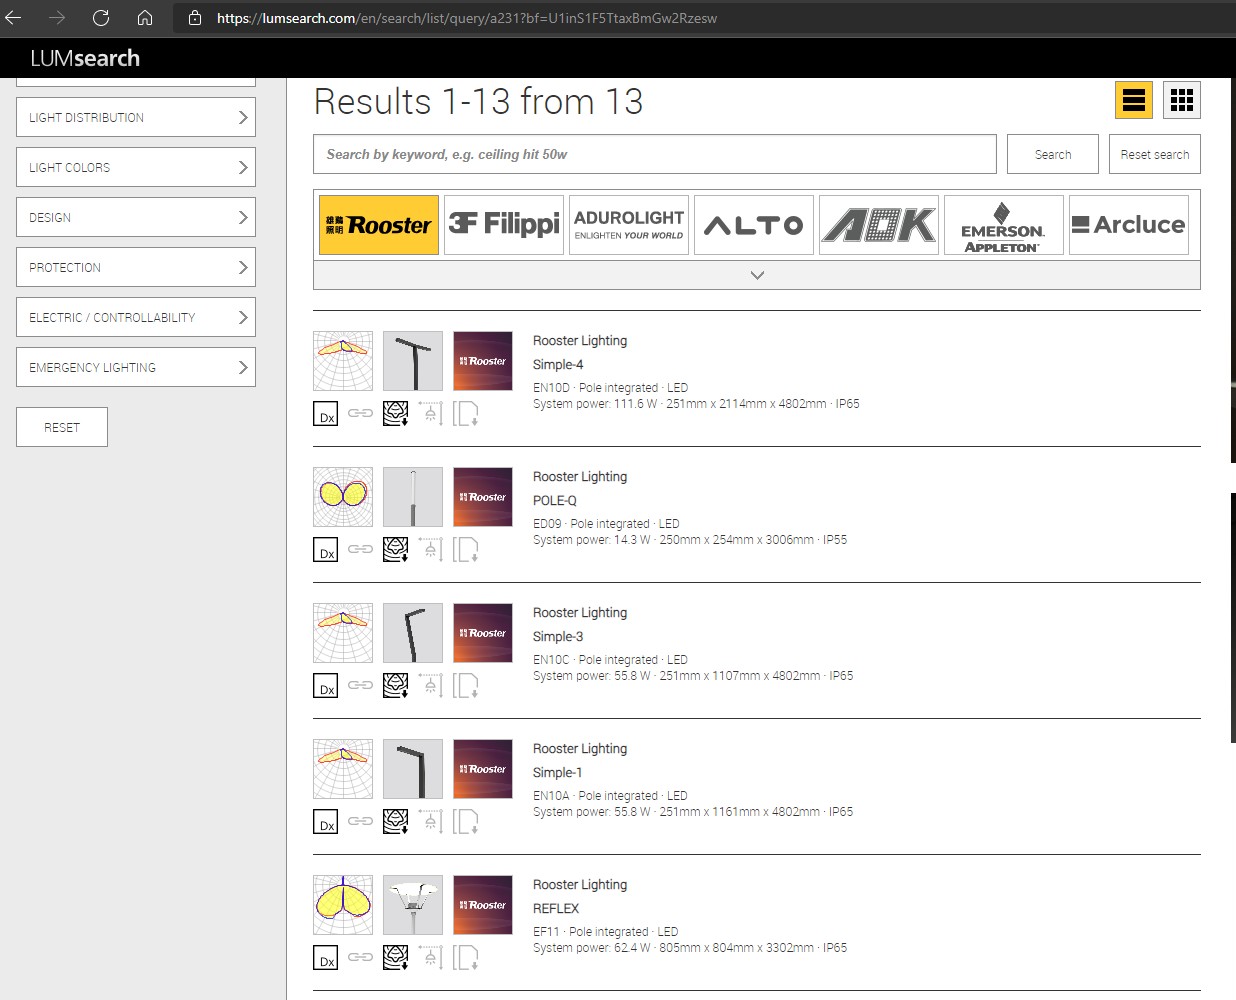Image resolution: width=1236 pixels, height=1000 pixels.
Task: Click mounting dimension icon for Simple-3
Action: (431, 686)
